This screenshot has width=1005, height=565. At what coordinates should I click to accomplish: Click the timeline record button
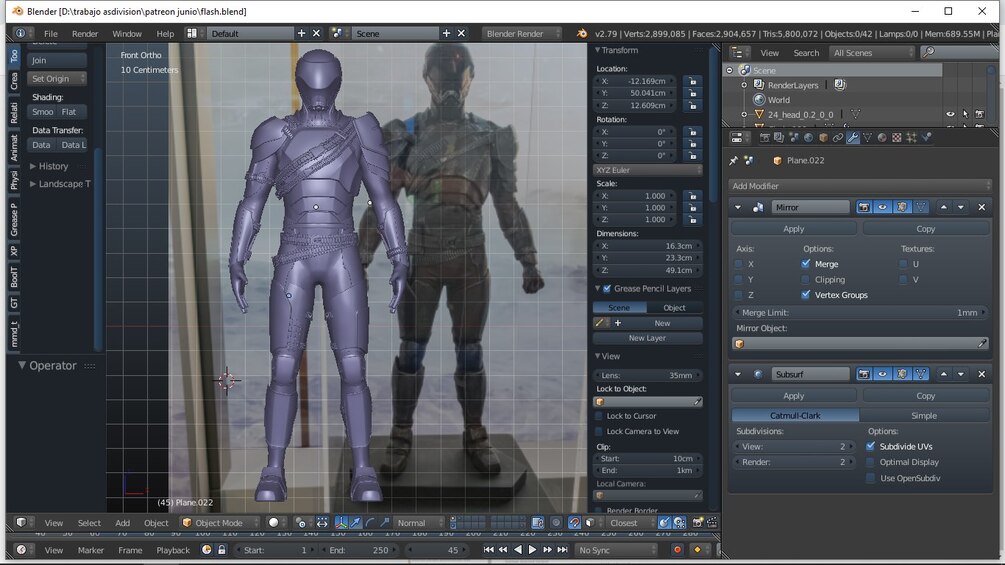[677, 550]
